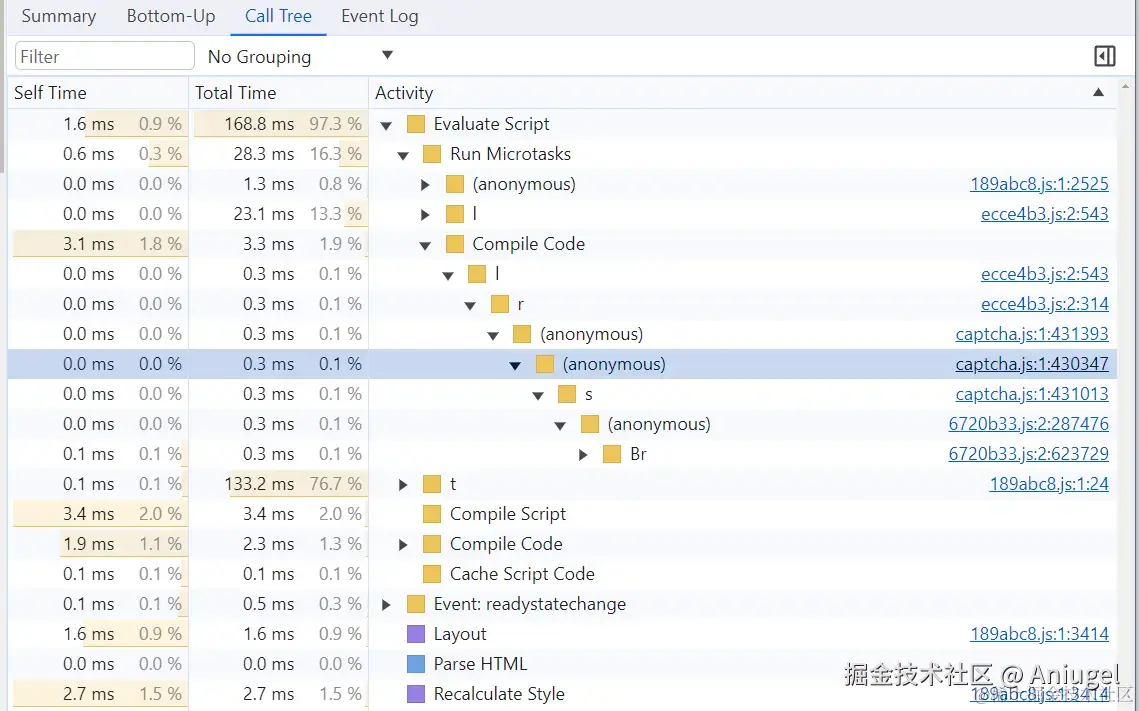Open link 6720b33.js:2:287476
The image size is (1140, 711).
click(1028, 424)
